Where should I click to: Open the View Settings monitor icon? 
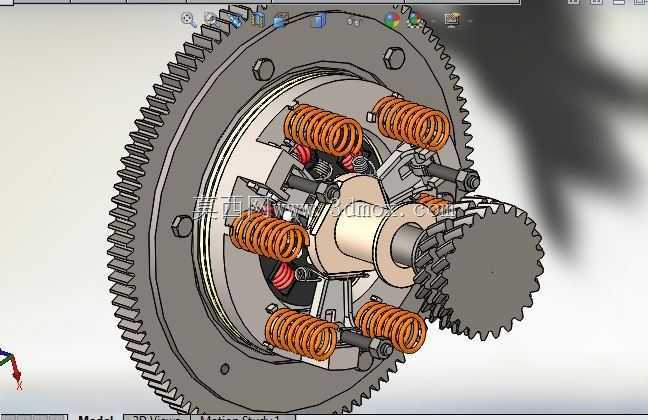click(452, 19)
